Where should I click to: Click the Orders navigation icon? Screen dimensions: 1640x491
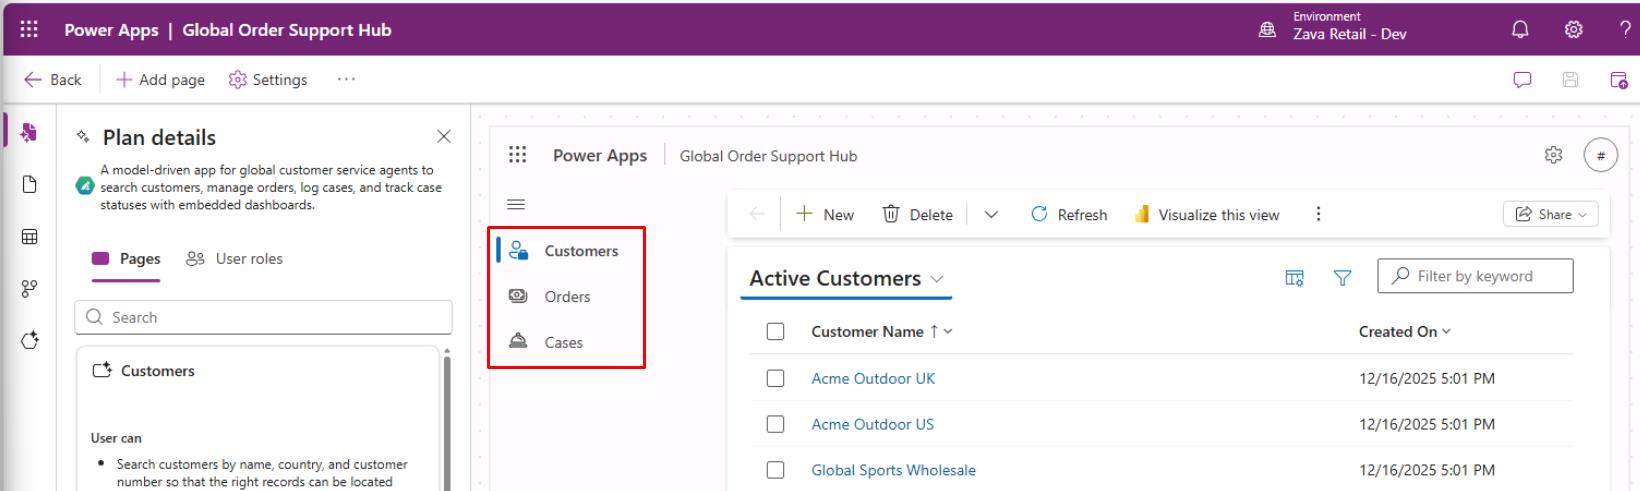[518, 296]
